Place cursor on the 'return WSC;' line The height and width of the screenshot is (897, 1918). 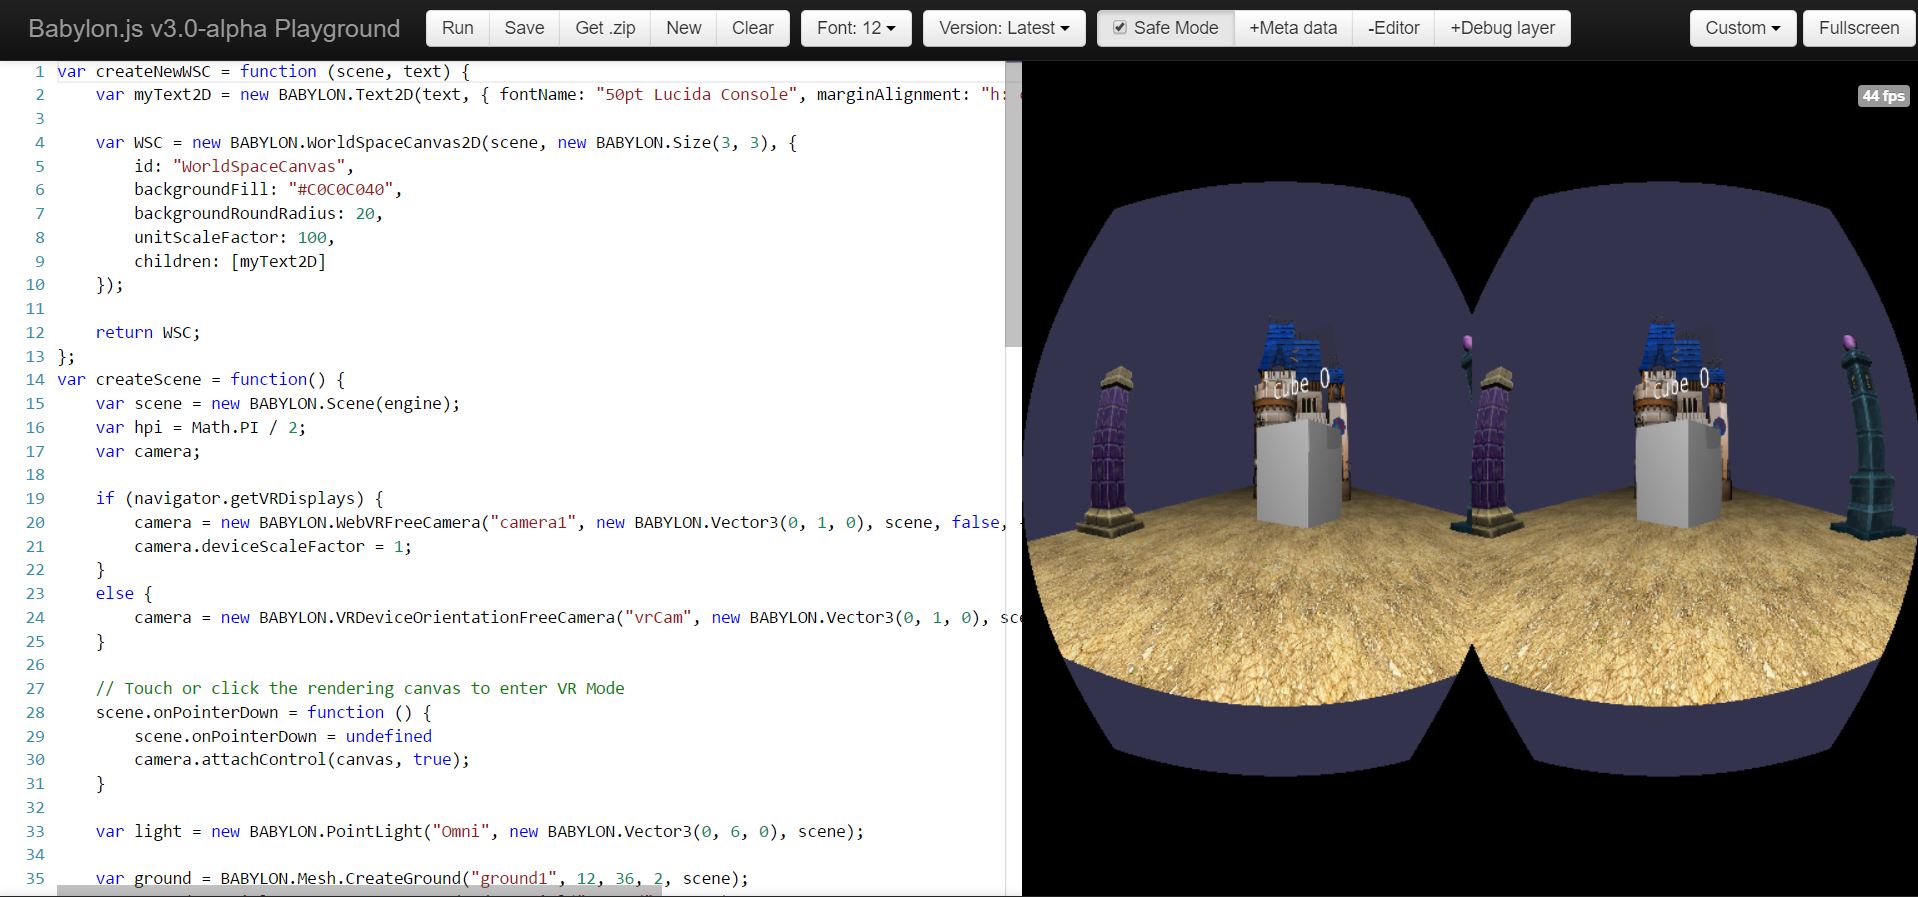point(148,333)
